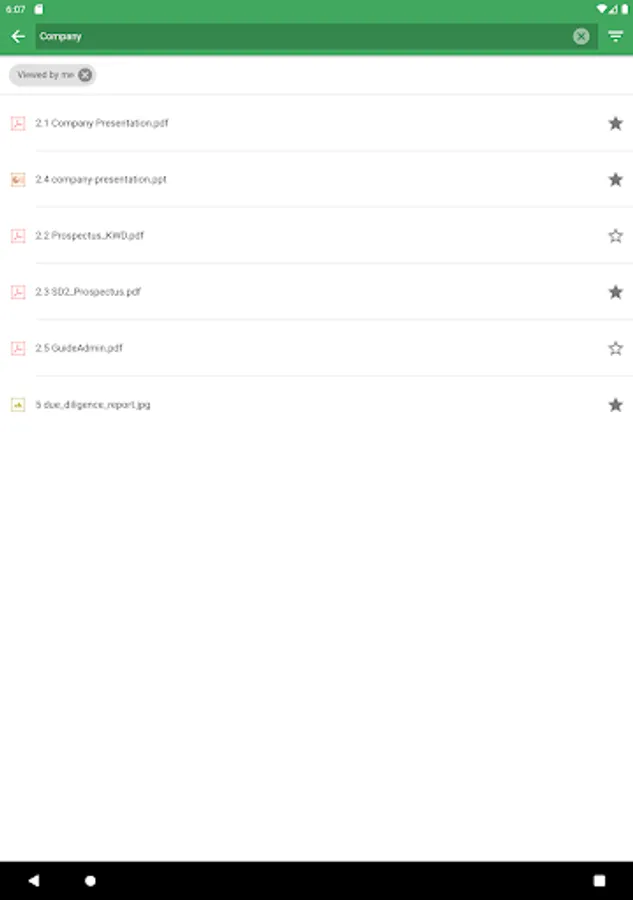The image size is (633, 900).
Task: Remove the Viewed by me filter chip
Action: click(86, 75)
